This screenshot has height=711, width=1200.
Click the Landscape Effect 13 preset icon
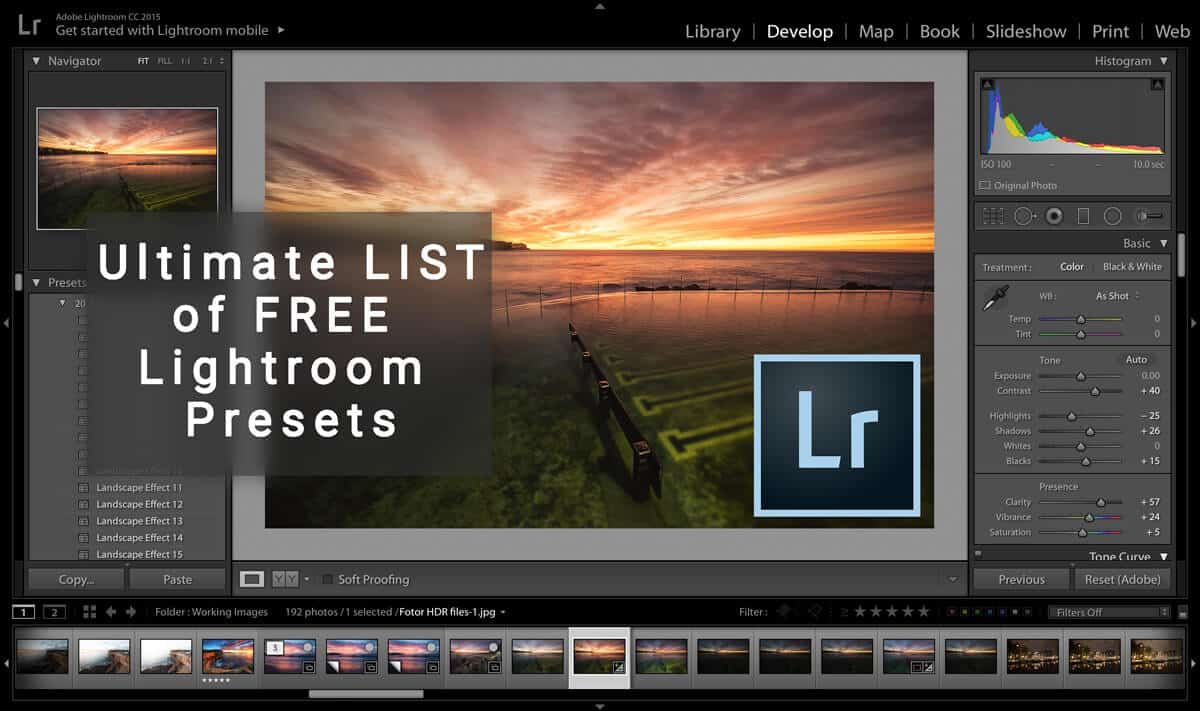point(83,521)
